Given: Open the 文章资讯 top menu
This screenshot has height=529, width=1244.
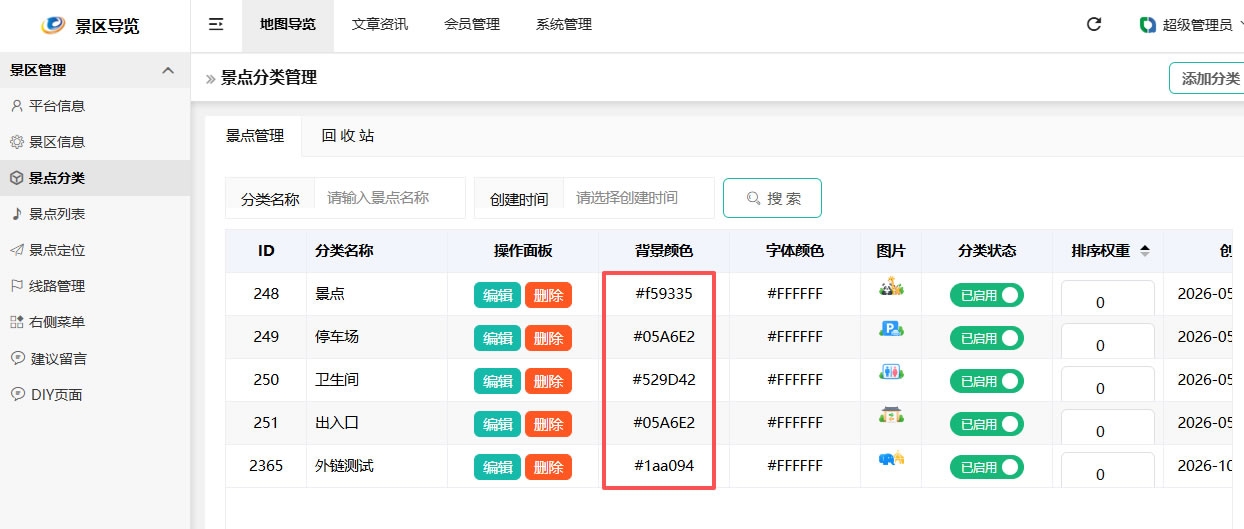Looking at the screenshot, I should 380,25.
